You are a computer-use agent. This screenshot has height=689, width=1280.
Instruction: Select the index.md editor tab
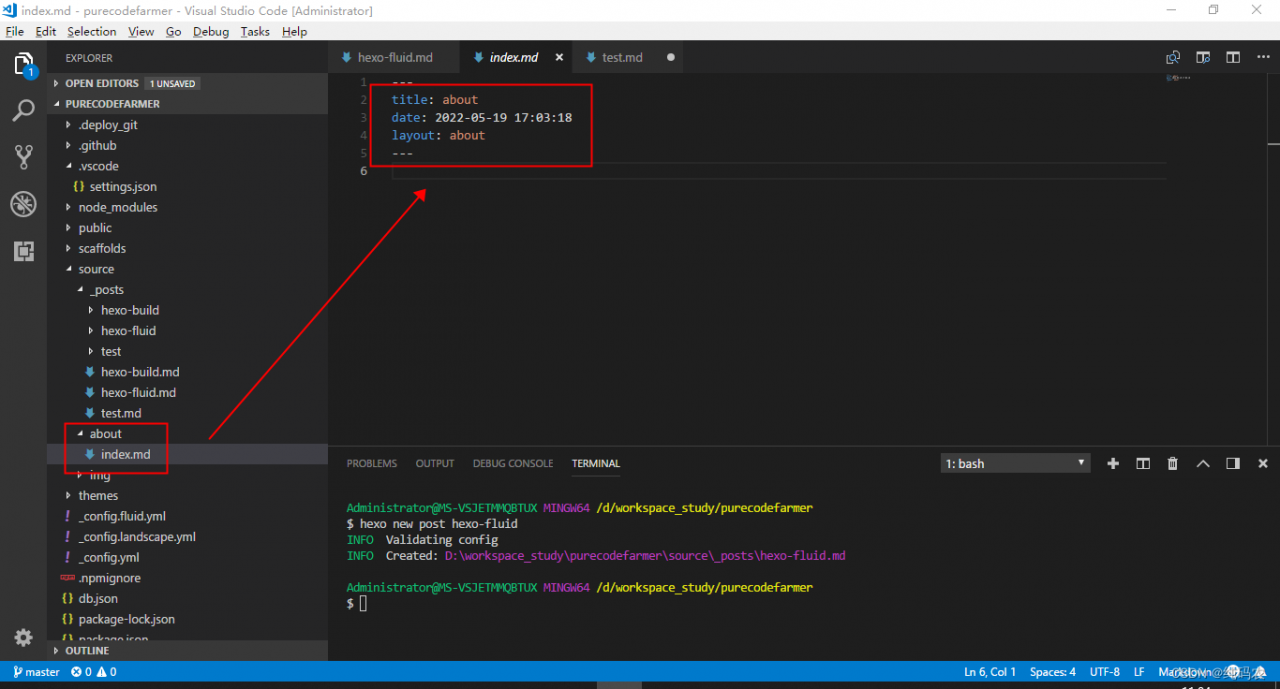(x=516, y=58)
